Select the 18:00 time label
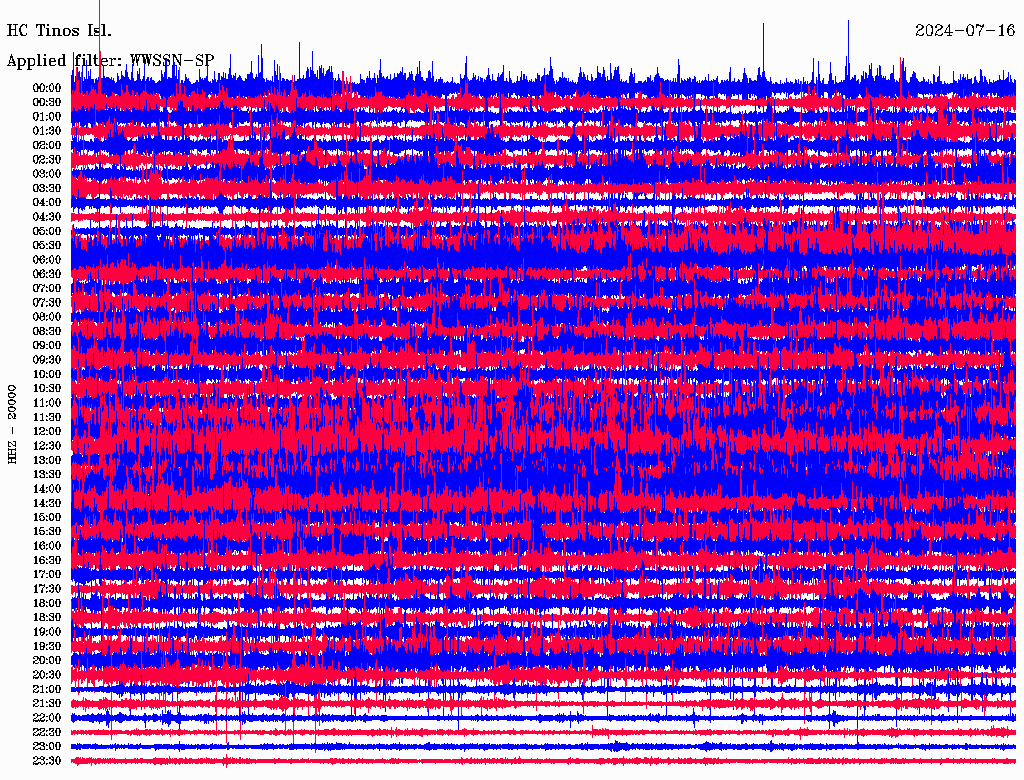Viewport: 1024px width, 780px height. pos(47,604)
